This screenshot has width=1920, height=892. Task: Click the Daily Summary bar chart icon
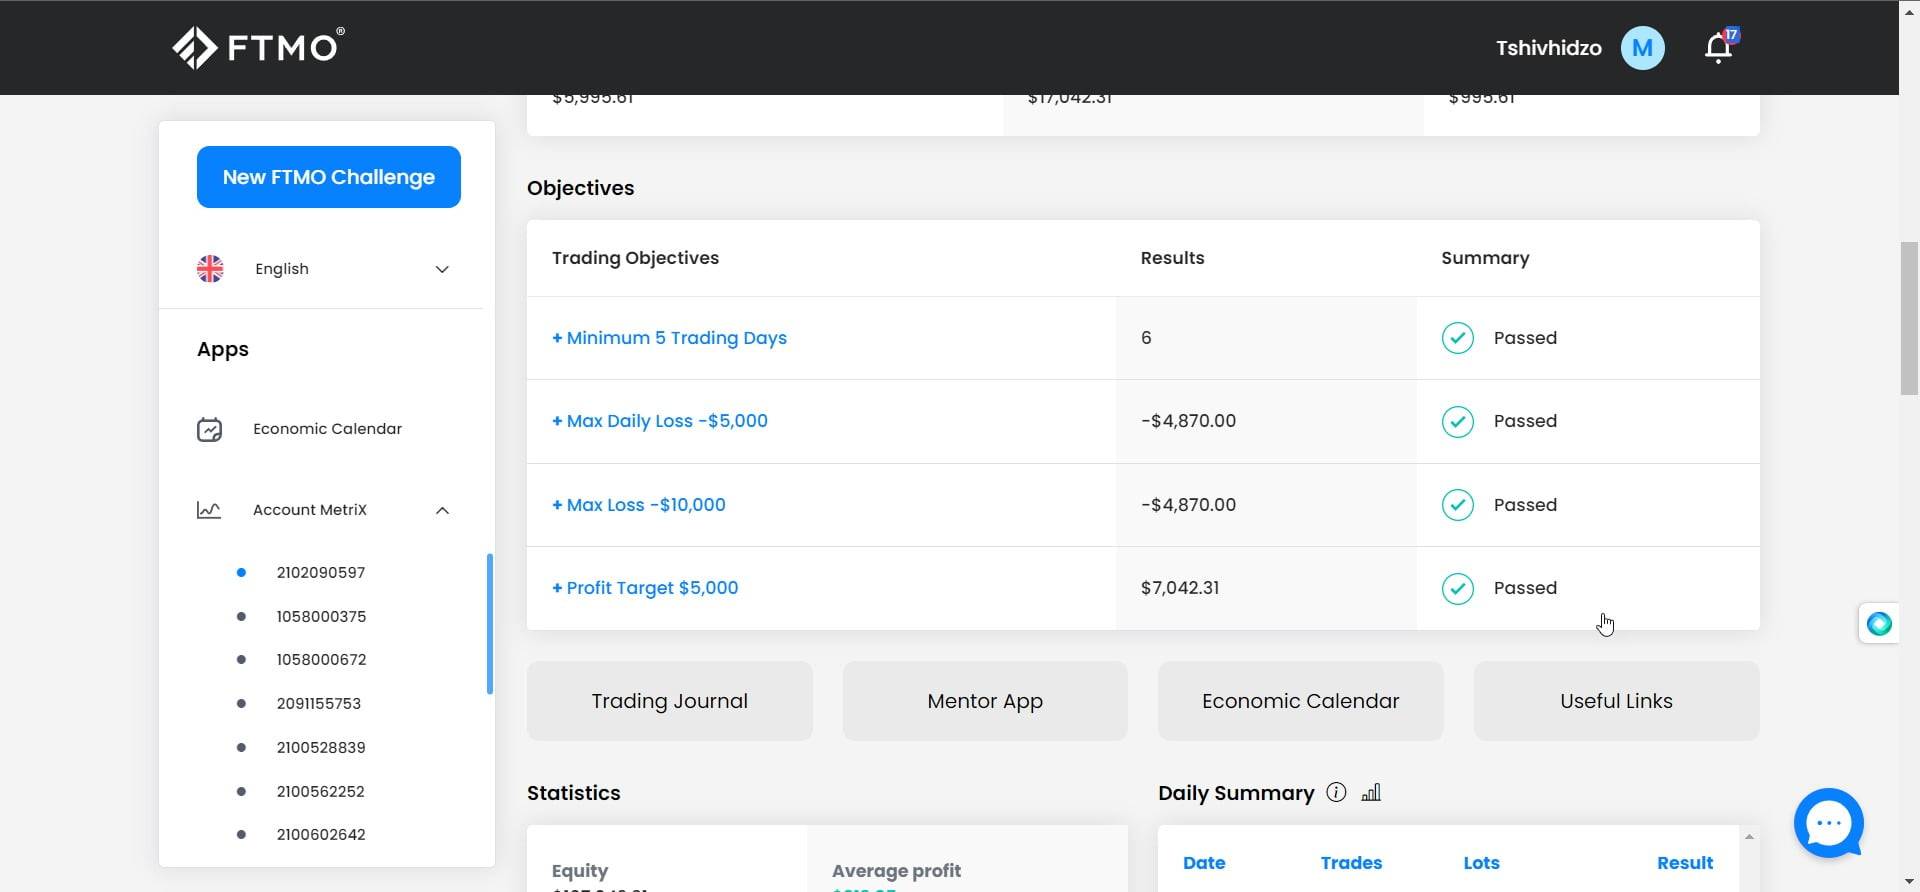point(1371,793)
